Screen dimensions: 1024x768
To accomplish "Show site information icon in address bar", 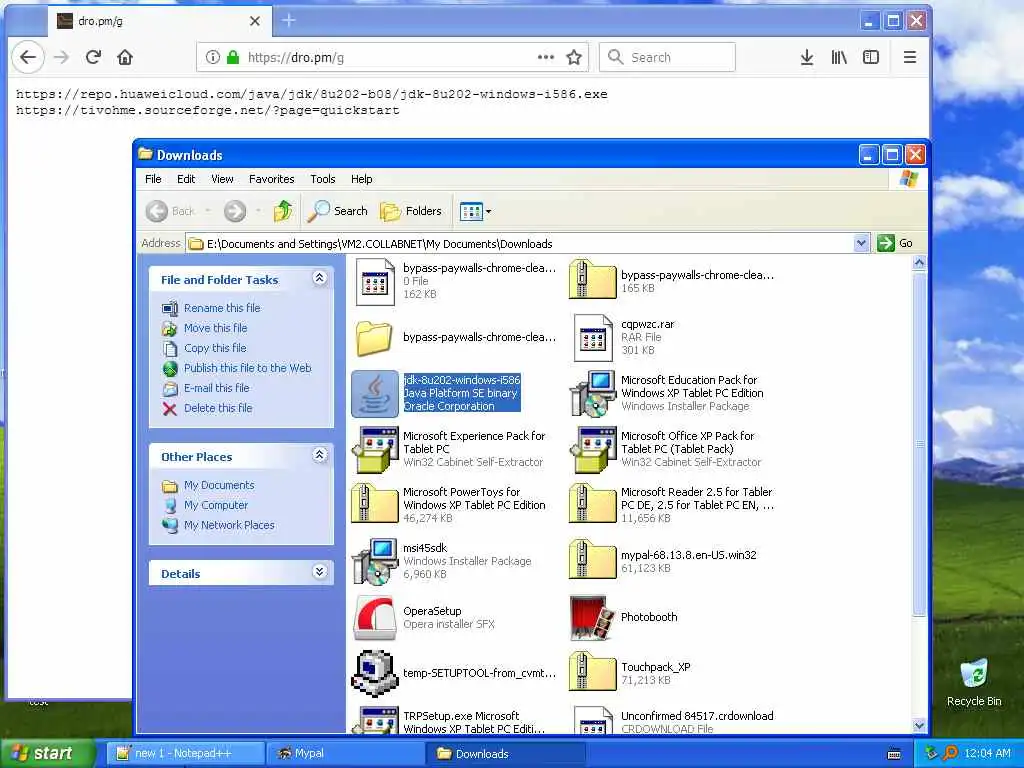I will 212,57.
